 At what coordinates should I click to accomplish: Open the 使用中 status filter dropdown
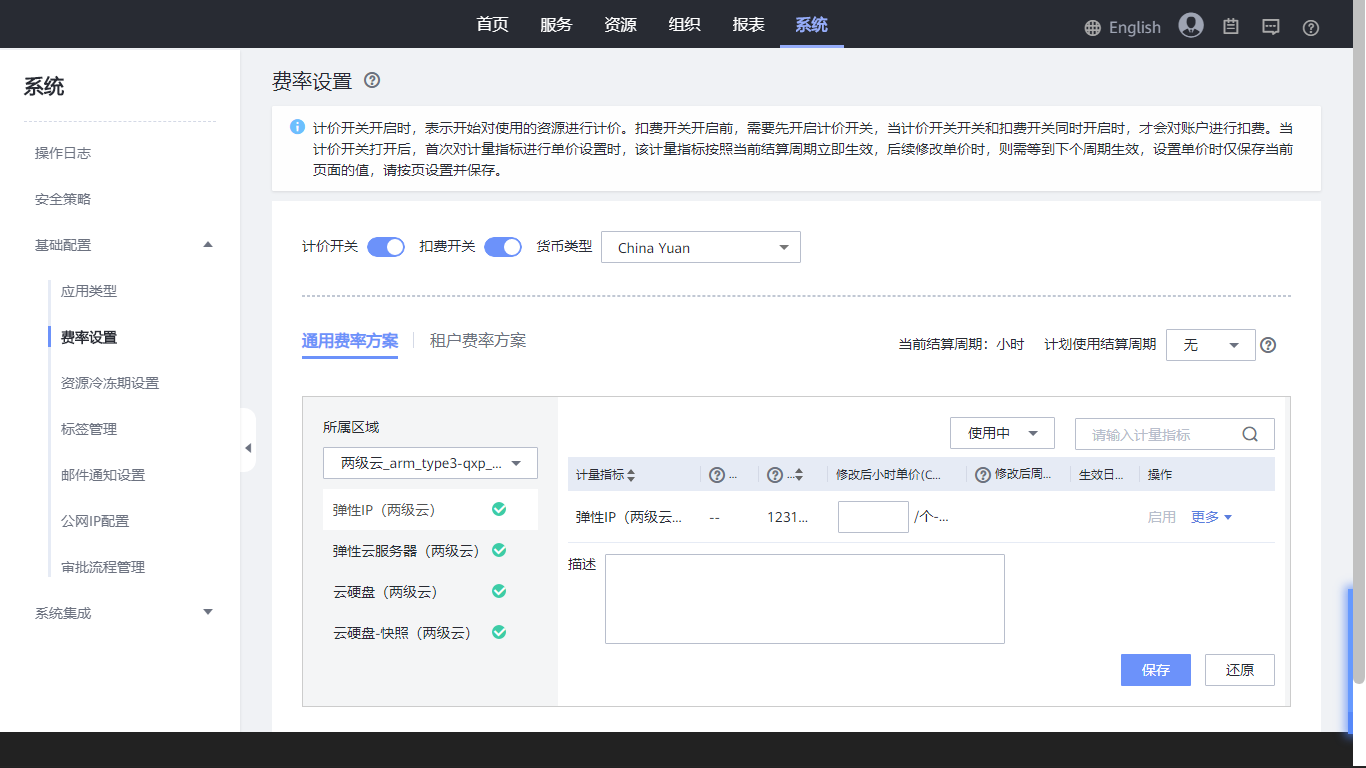(1002, 433)
